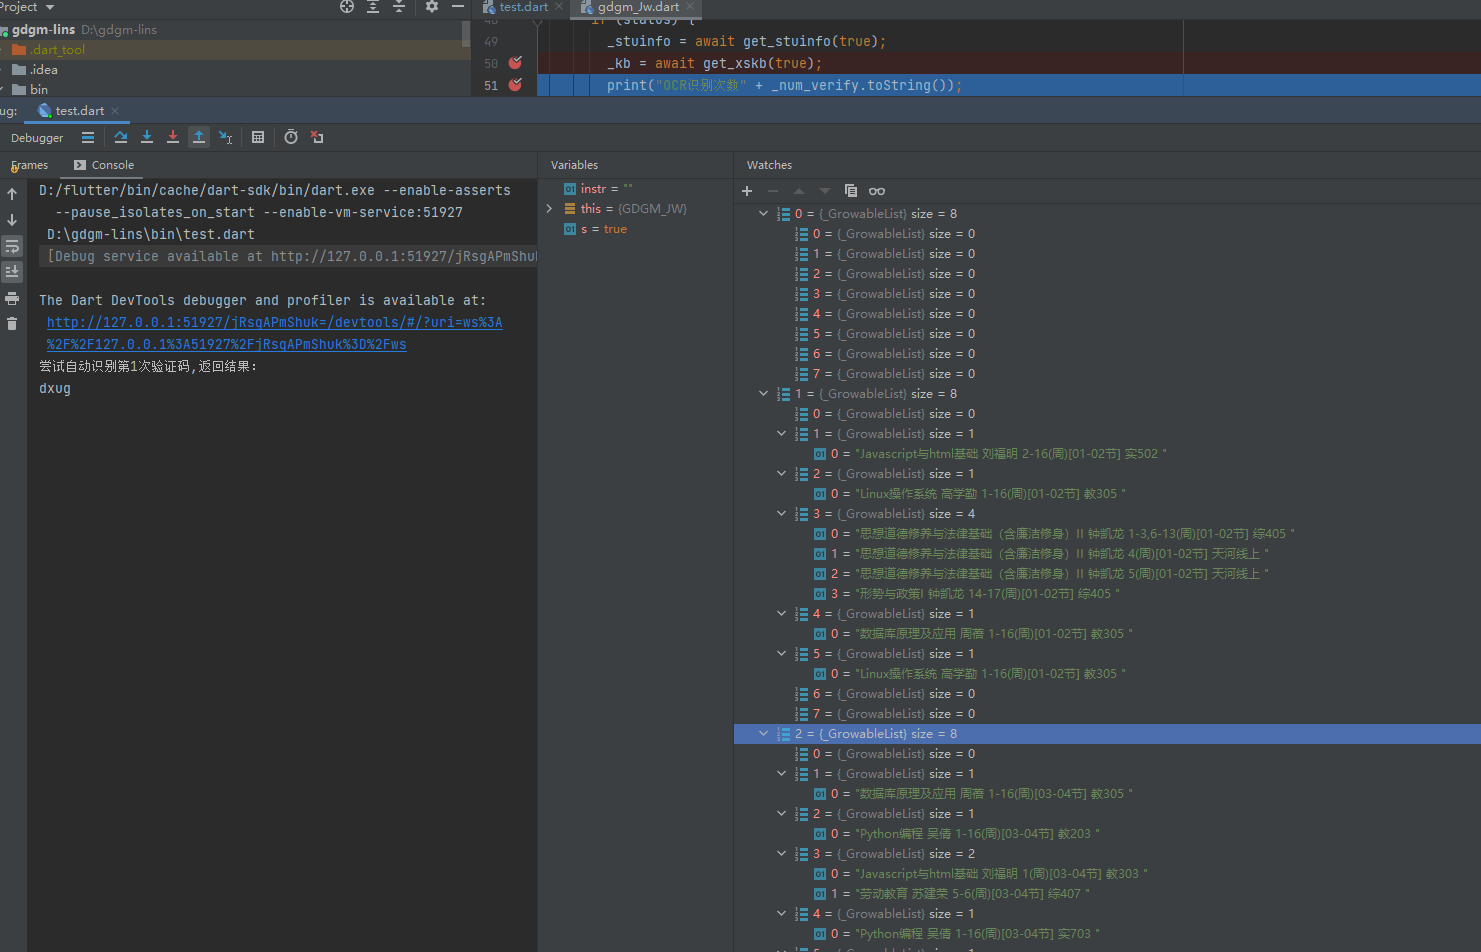Toggle soft-wrap in the console
The image size is (1481, 952).
click(x=12, y=246)
